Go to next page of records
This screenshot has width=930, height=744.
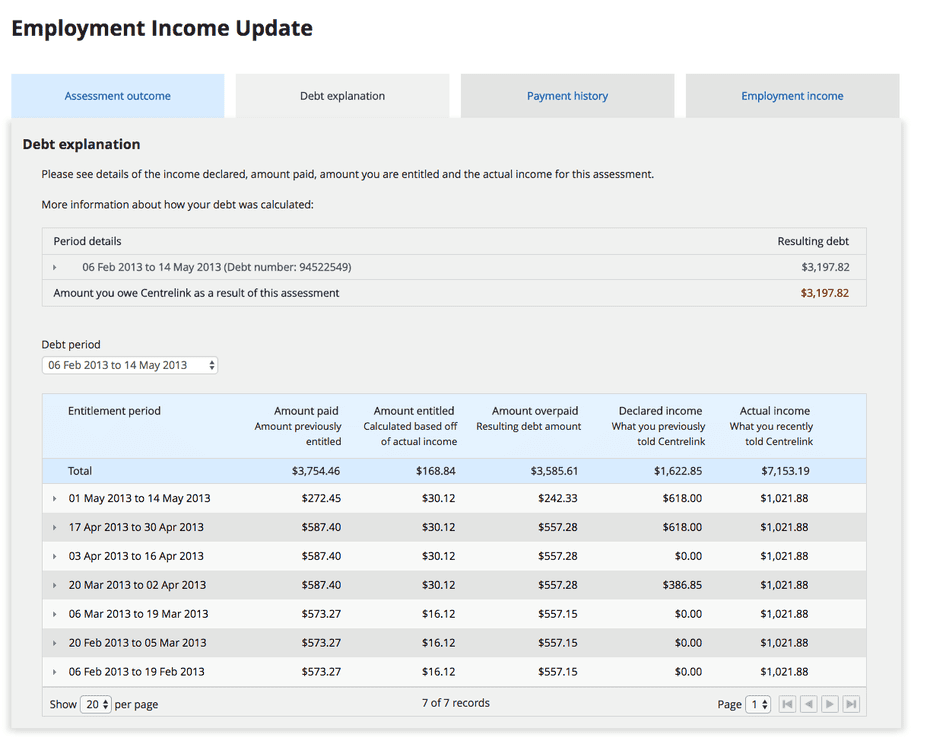[830, 704]
